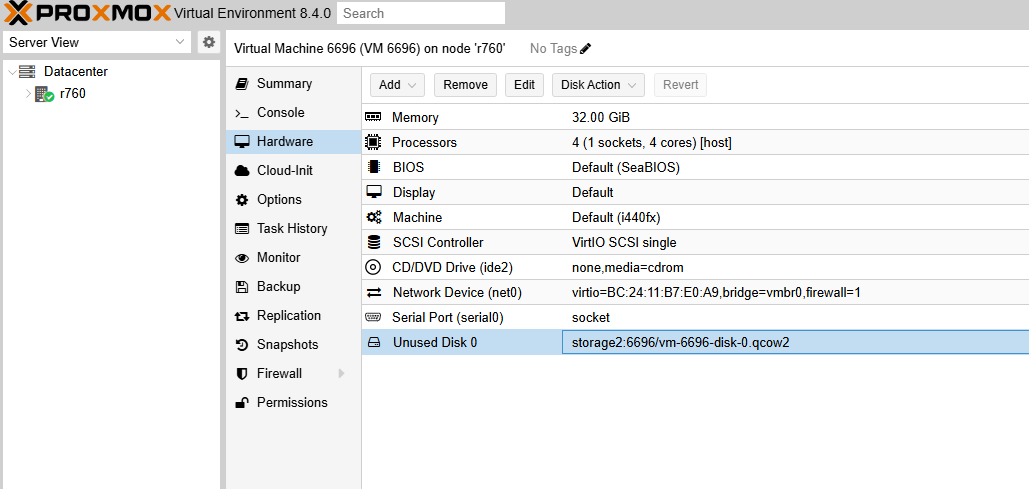Click the Unused Disk 0 drive icon
The width and height of the screenshot is (1029, 489).
pos(374,342)
